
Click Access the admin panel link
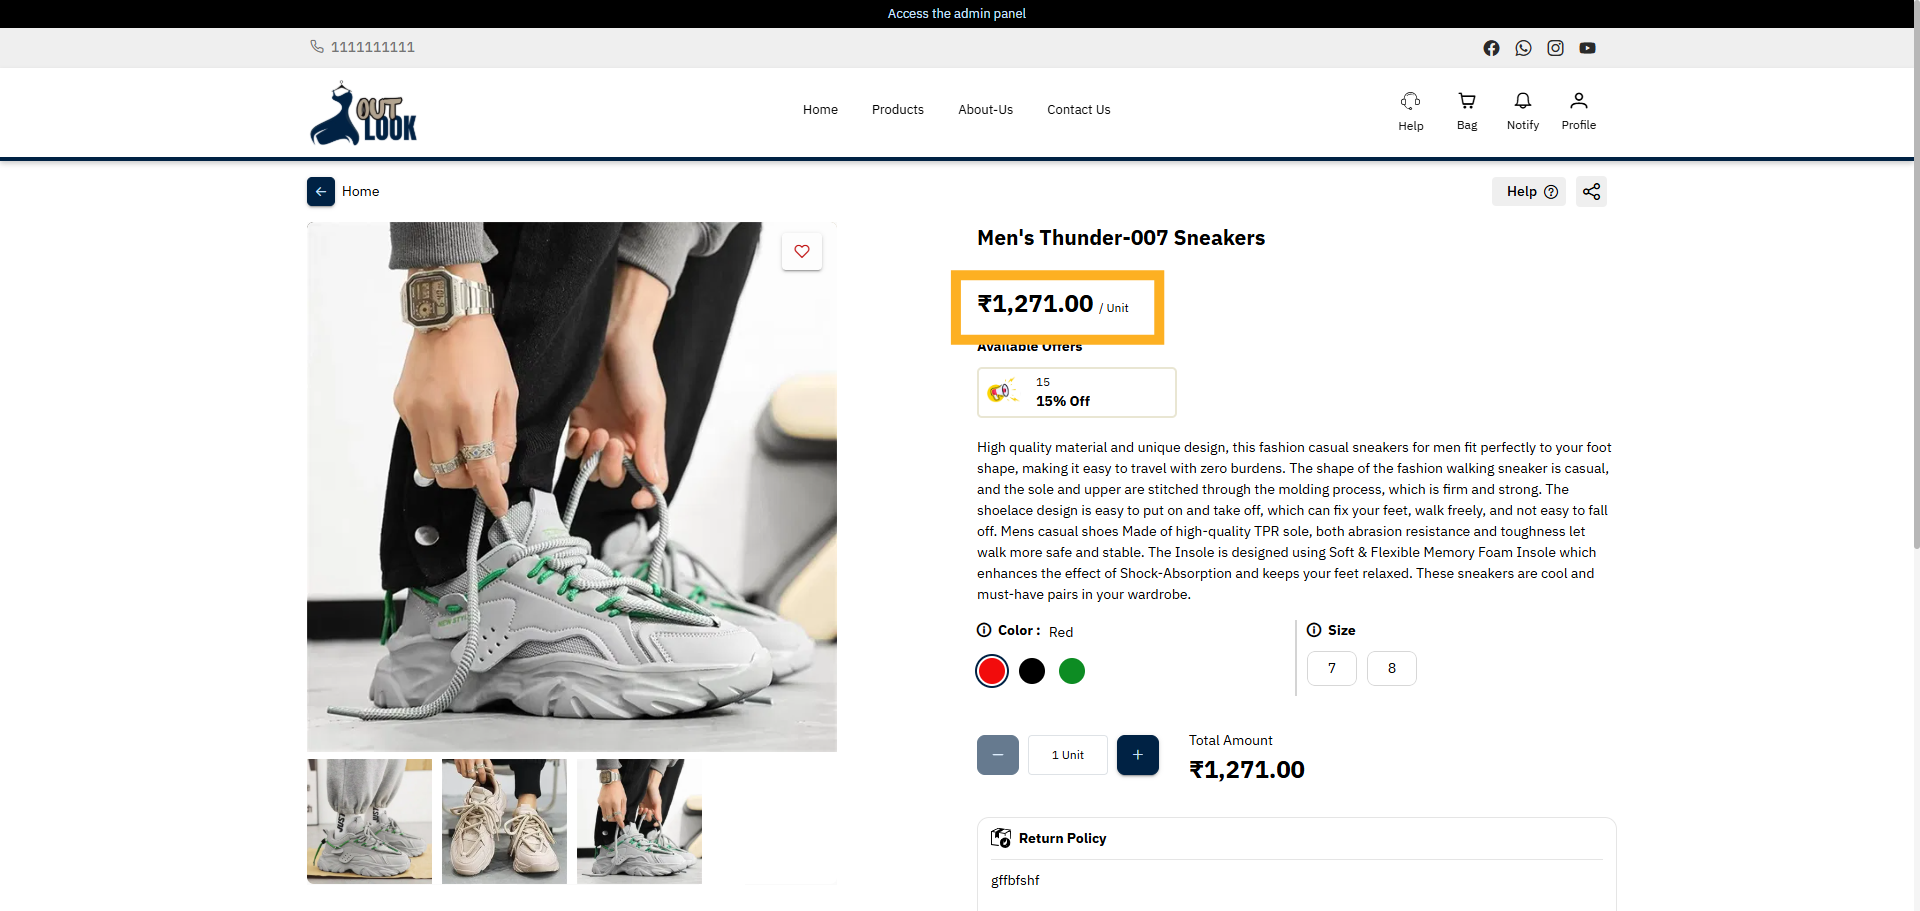(x=956, y=13)
